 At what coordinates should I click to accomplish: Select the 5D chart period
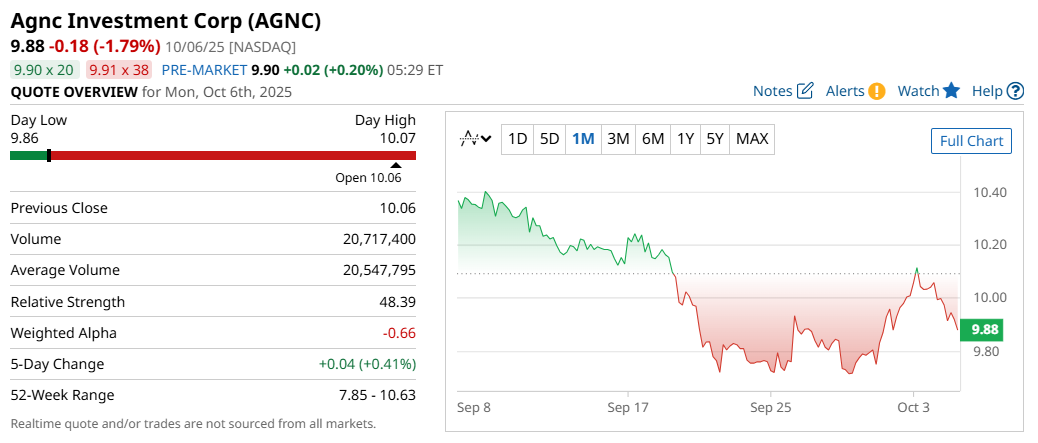(x=550, y=139)
